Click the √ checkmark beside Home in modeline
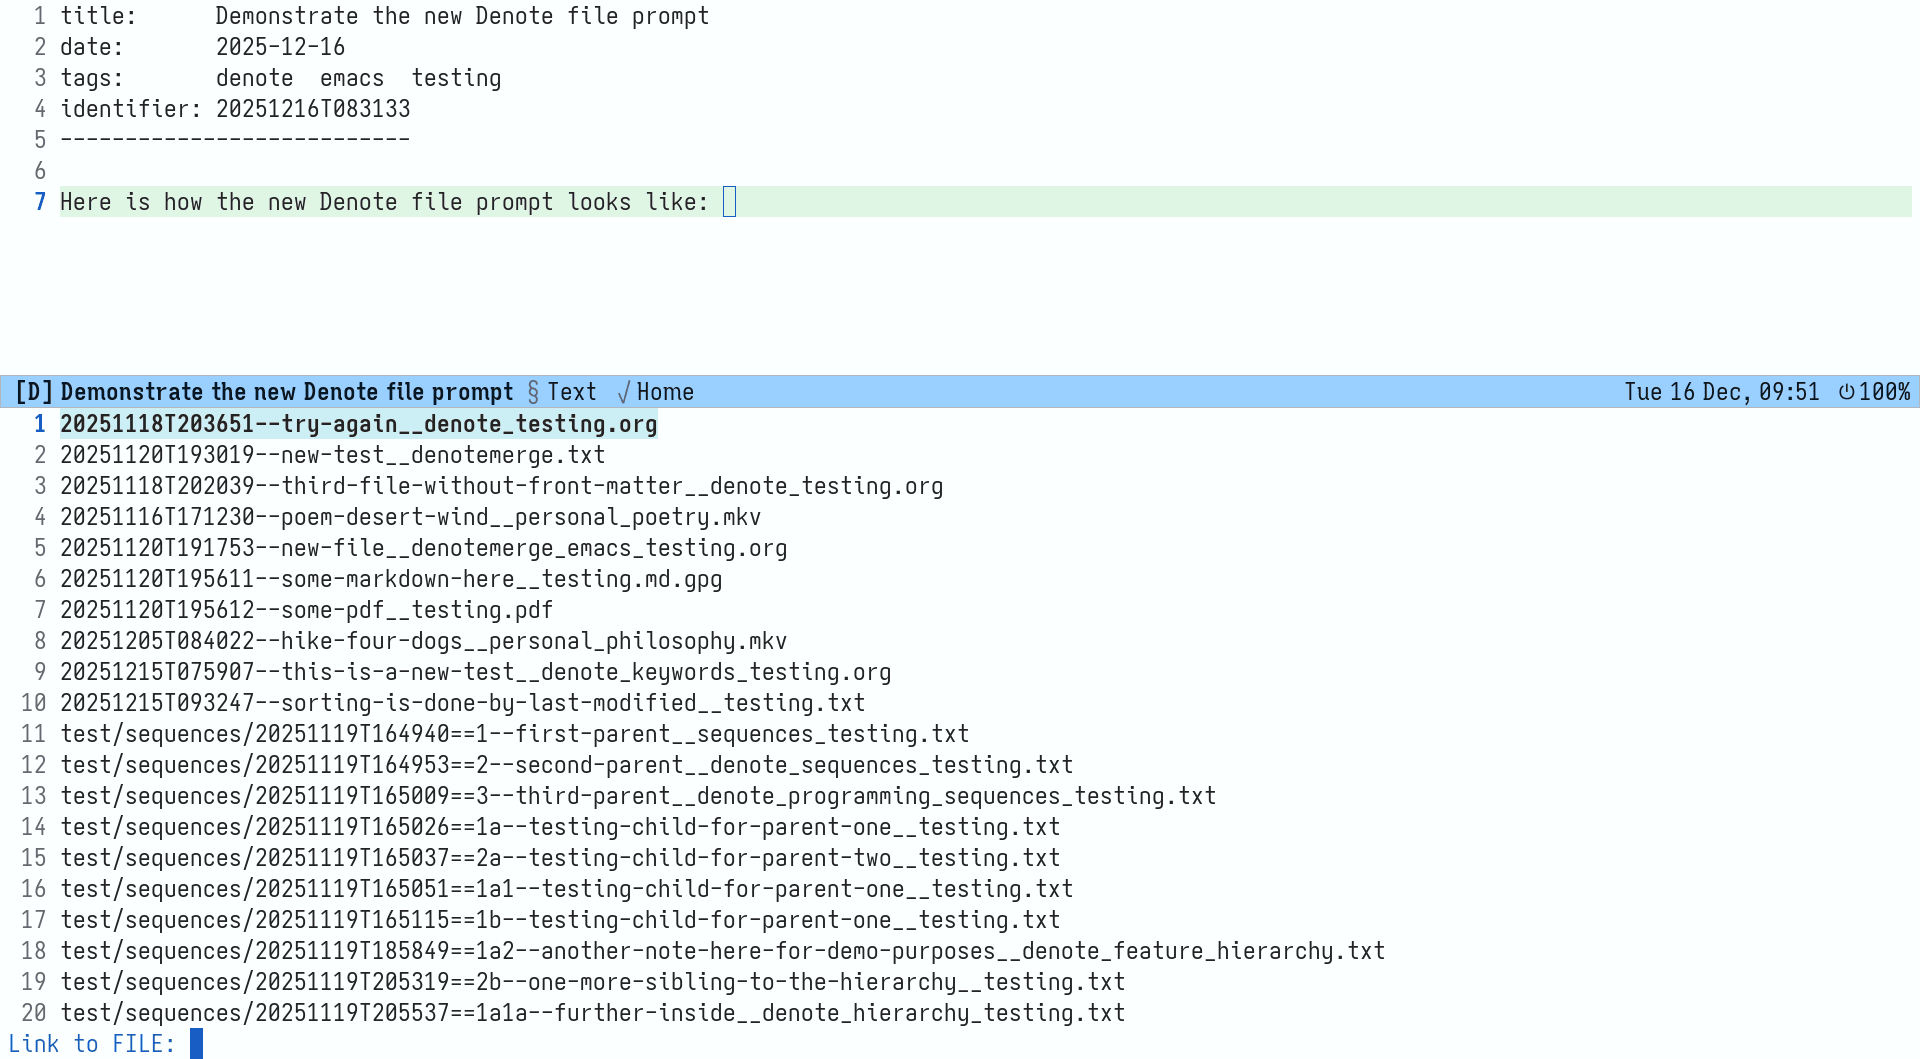 623,392
